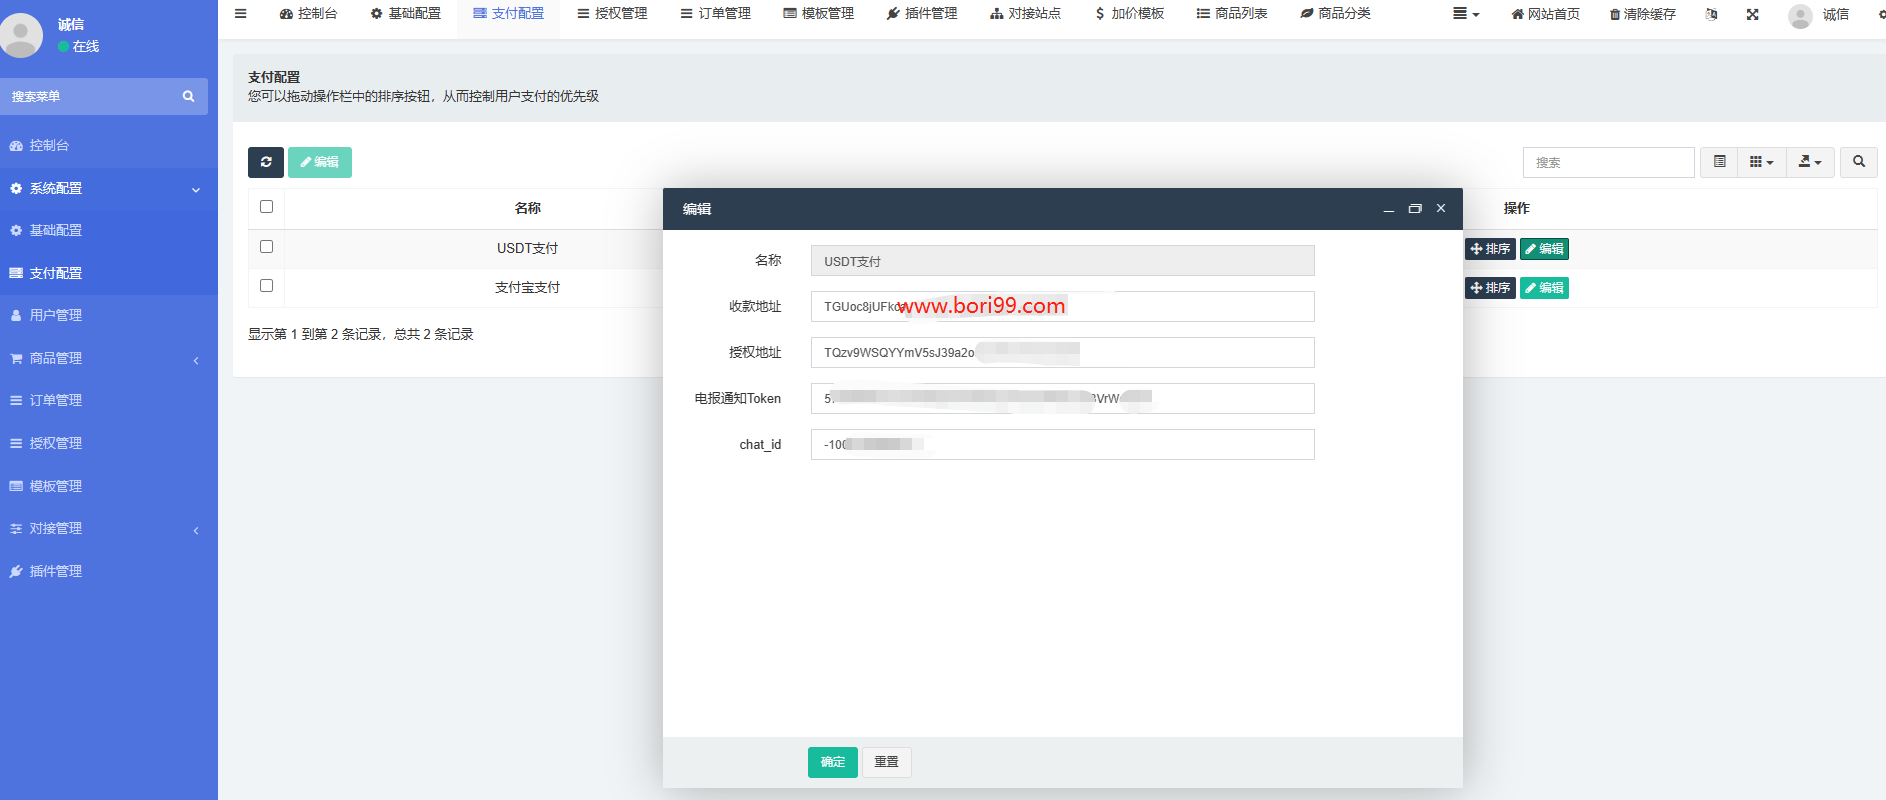Open the 加价模板 top tab

[1129, 14]
